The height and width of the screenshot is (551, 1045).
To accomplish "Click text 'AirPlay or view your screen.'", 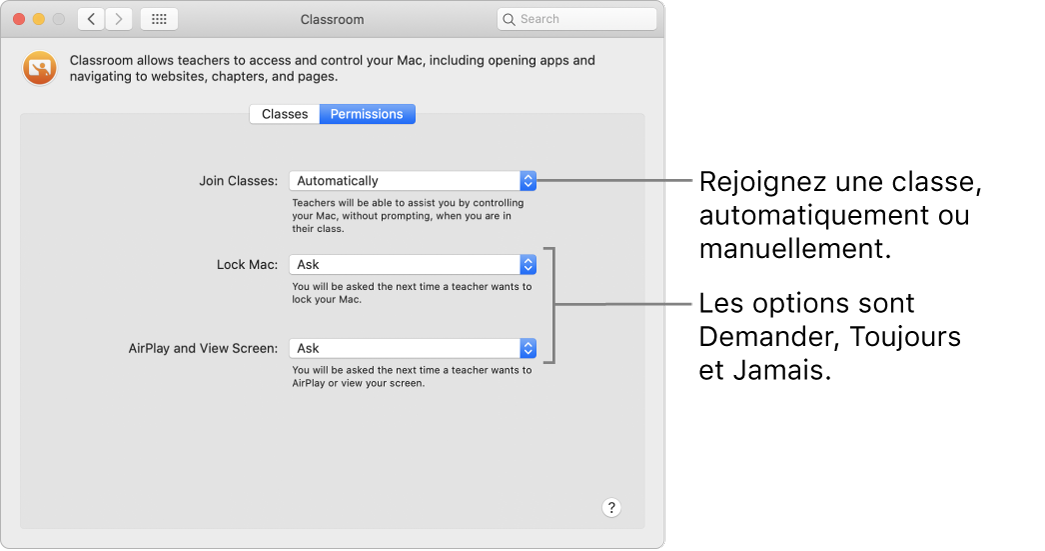I will click(x=358, y=383).
